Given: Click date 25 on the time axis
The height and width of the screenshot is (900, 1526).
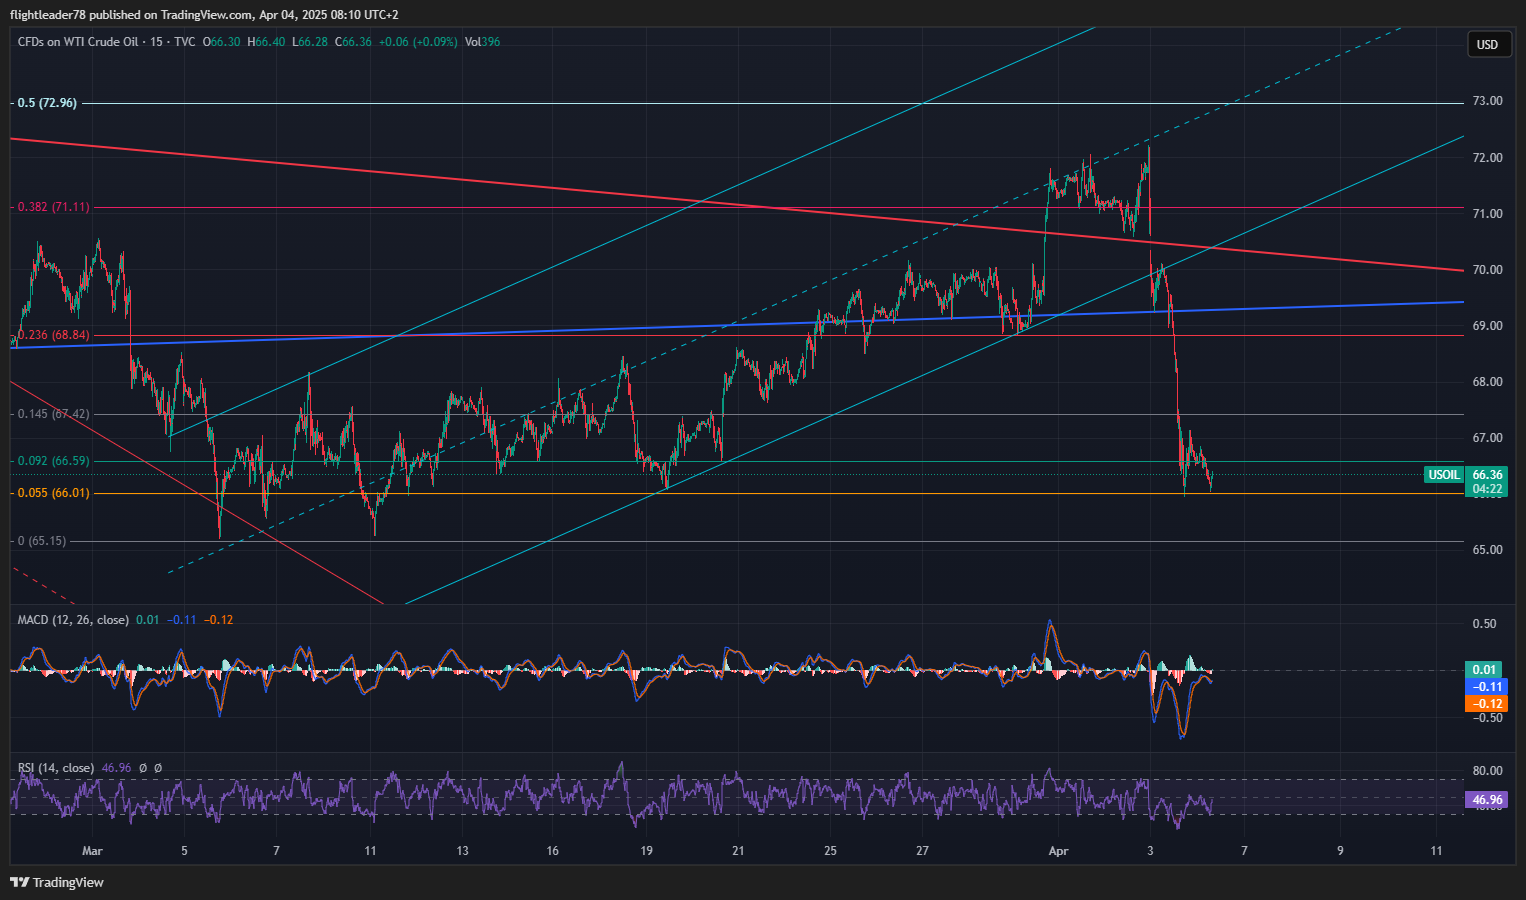Looking at the screenshot, I should coord(830,851).
